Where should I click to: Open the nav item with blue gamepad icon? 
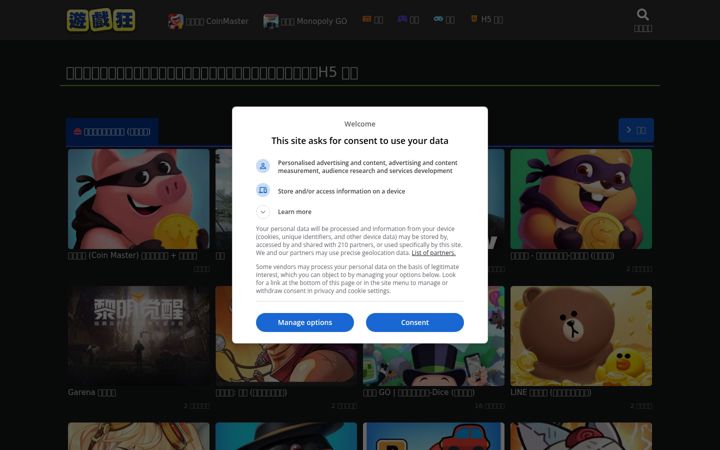point(444,19)
